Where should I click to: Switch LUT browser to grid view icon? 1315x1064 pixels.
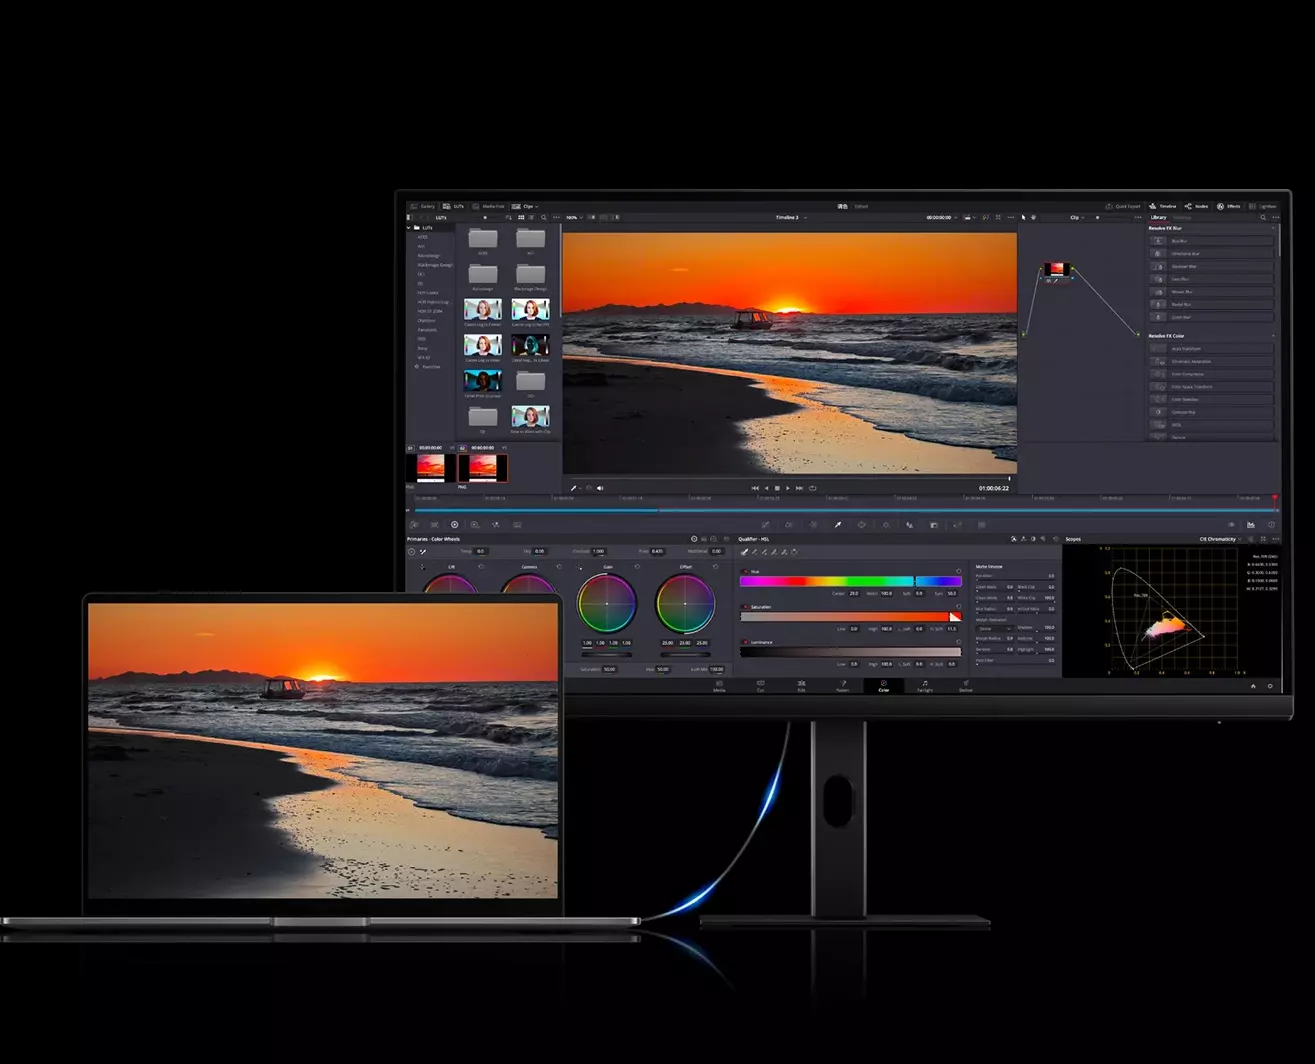tap(521, 217)
